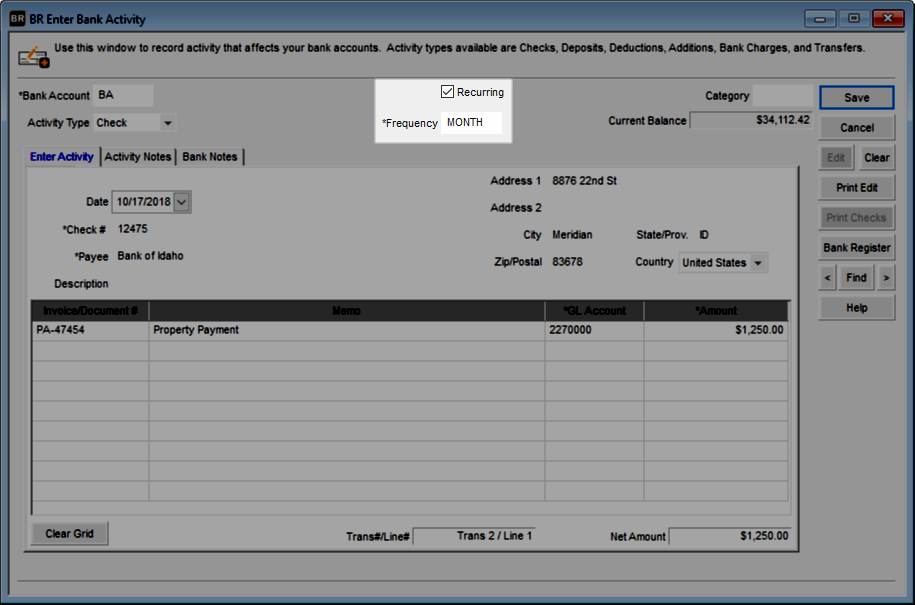Click the Find button
The height and width of the screenshot is (605, 915).
(857, 277)
